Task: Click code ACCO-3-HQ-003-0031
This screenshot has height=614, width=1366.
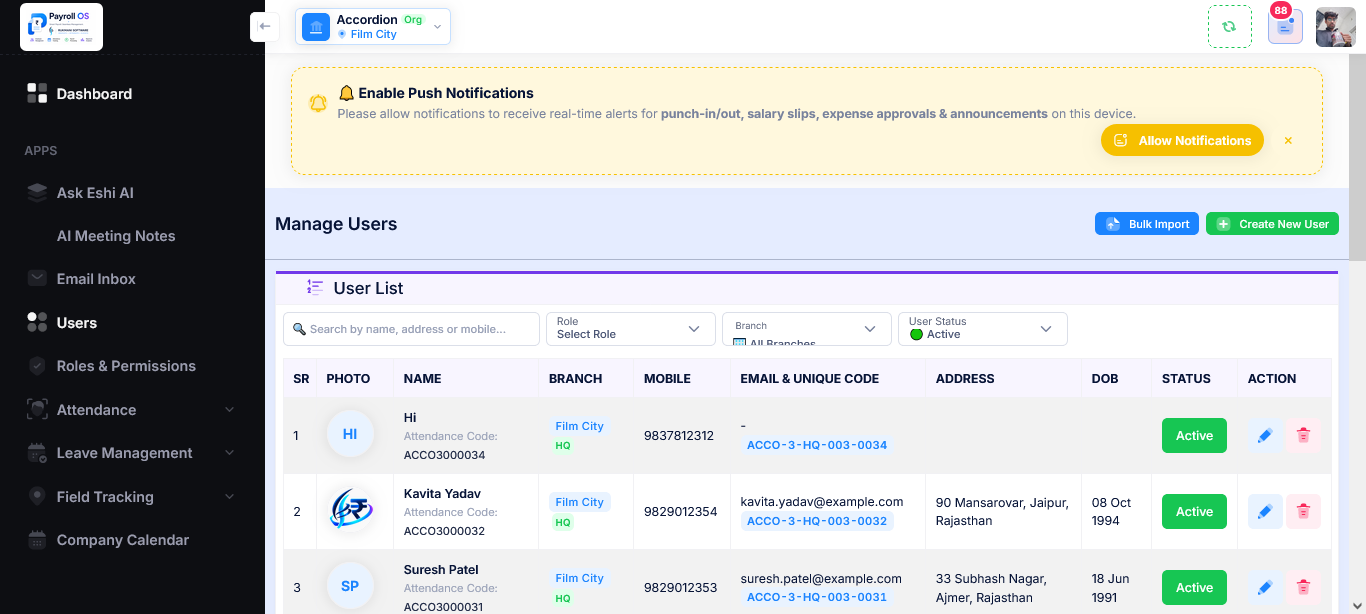Action: tap(817, 597)
